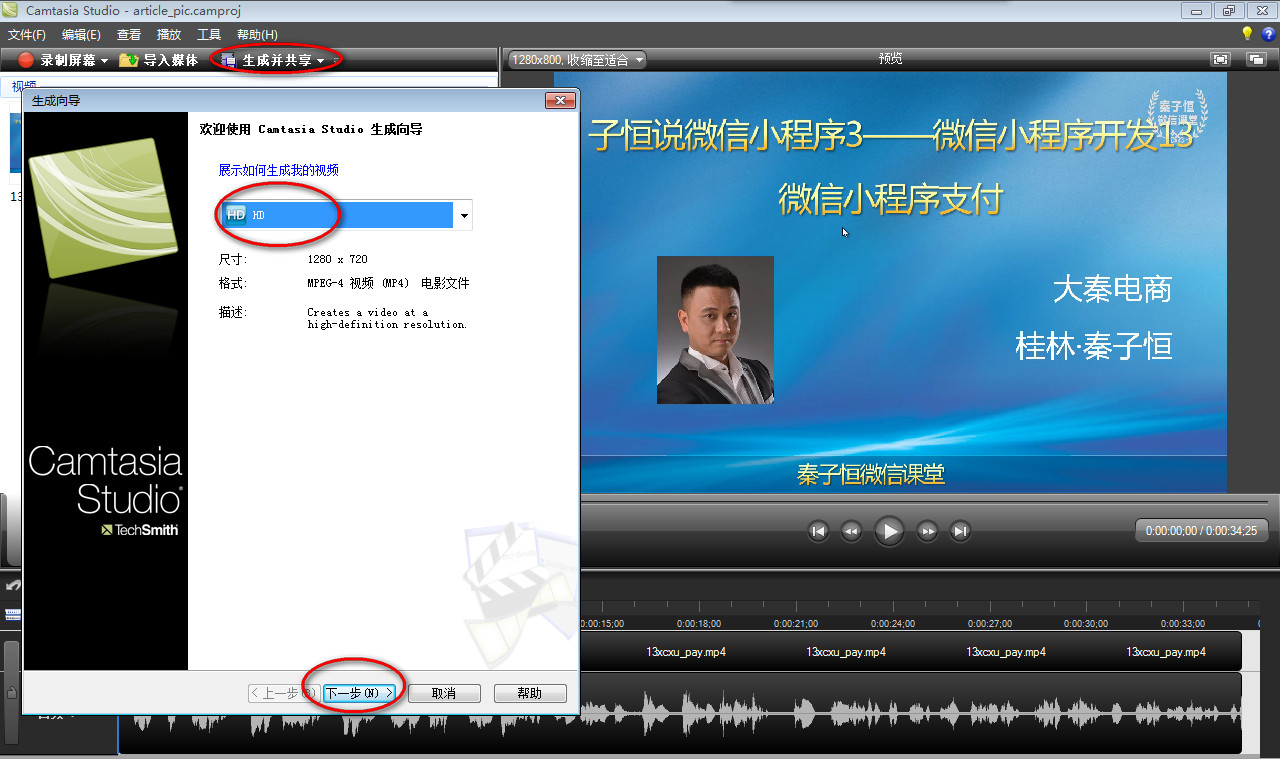
Task: Open the 帮助(H) menu
Action: pyautogui.click(x=257, y=35)
